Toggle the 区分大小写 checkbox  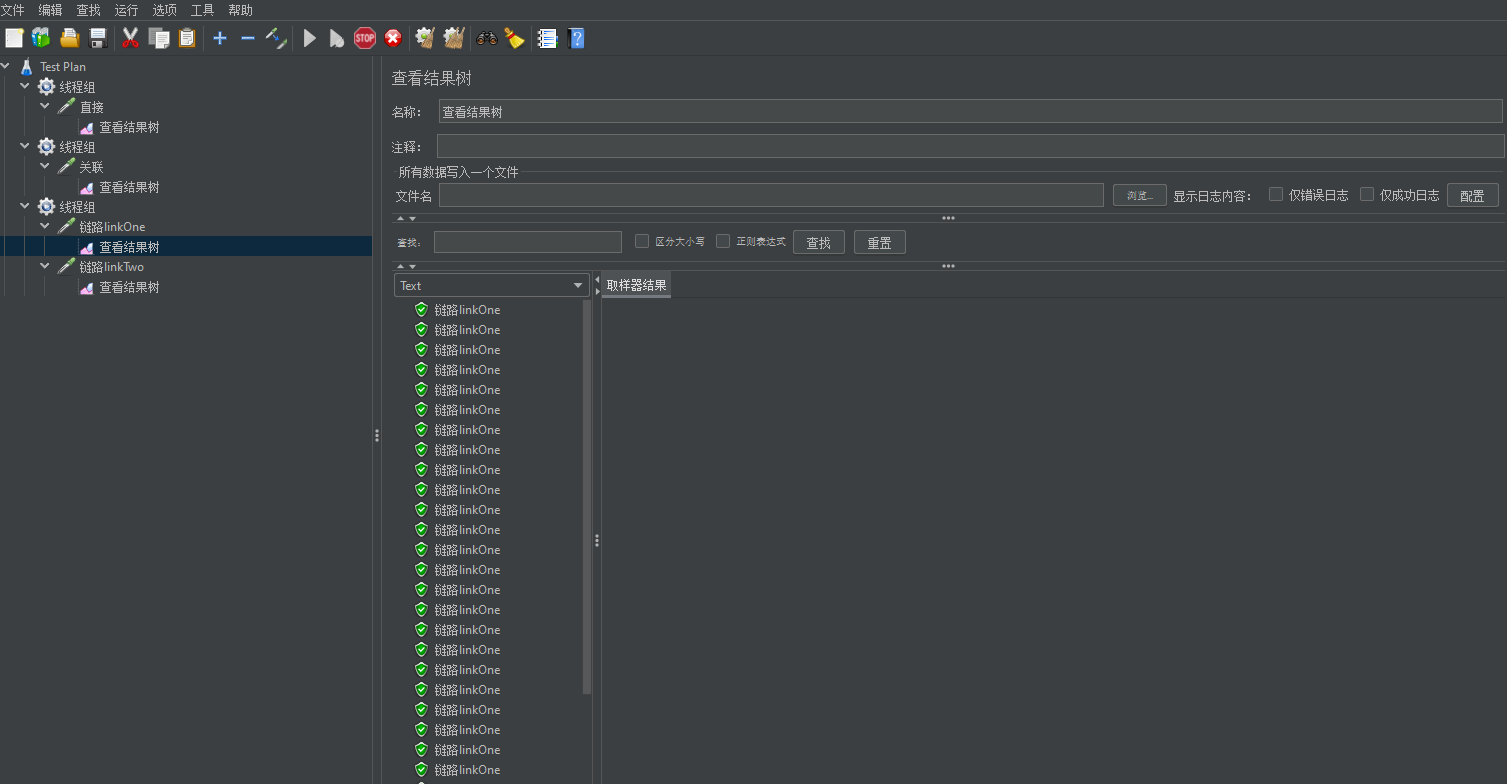[x=642, y=241]
